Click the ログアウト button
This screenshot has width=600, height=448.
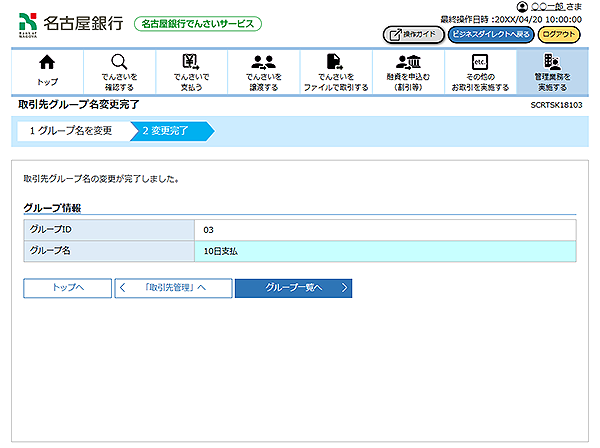click(559, 34)
